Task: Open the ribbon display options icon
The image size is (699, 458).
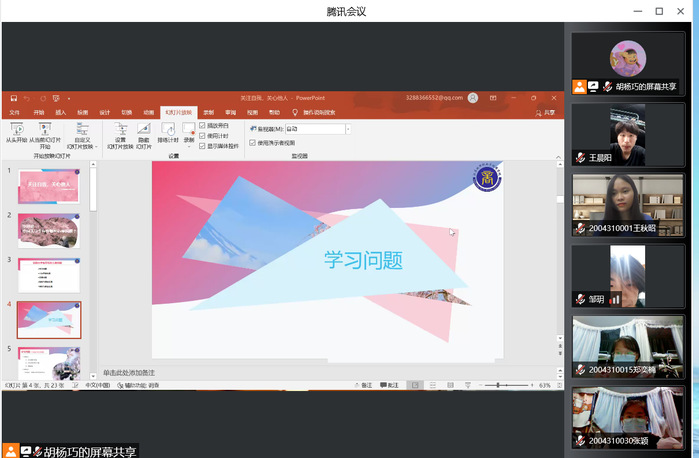Action: [493, 98]
